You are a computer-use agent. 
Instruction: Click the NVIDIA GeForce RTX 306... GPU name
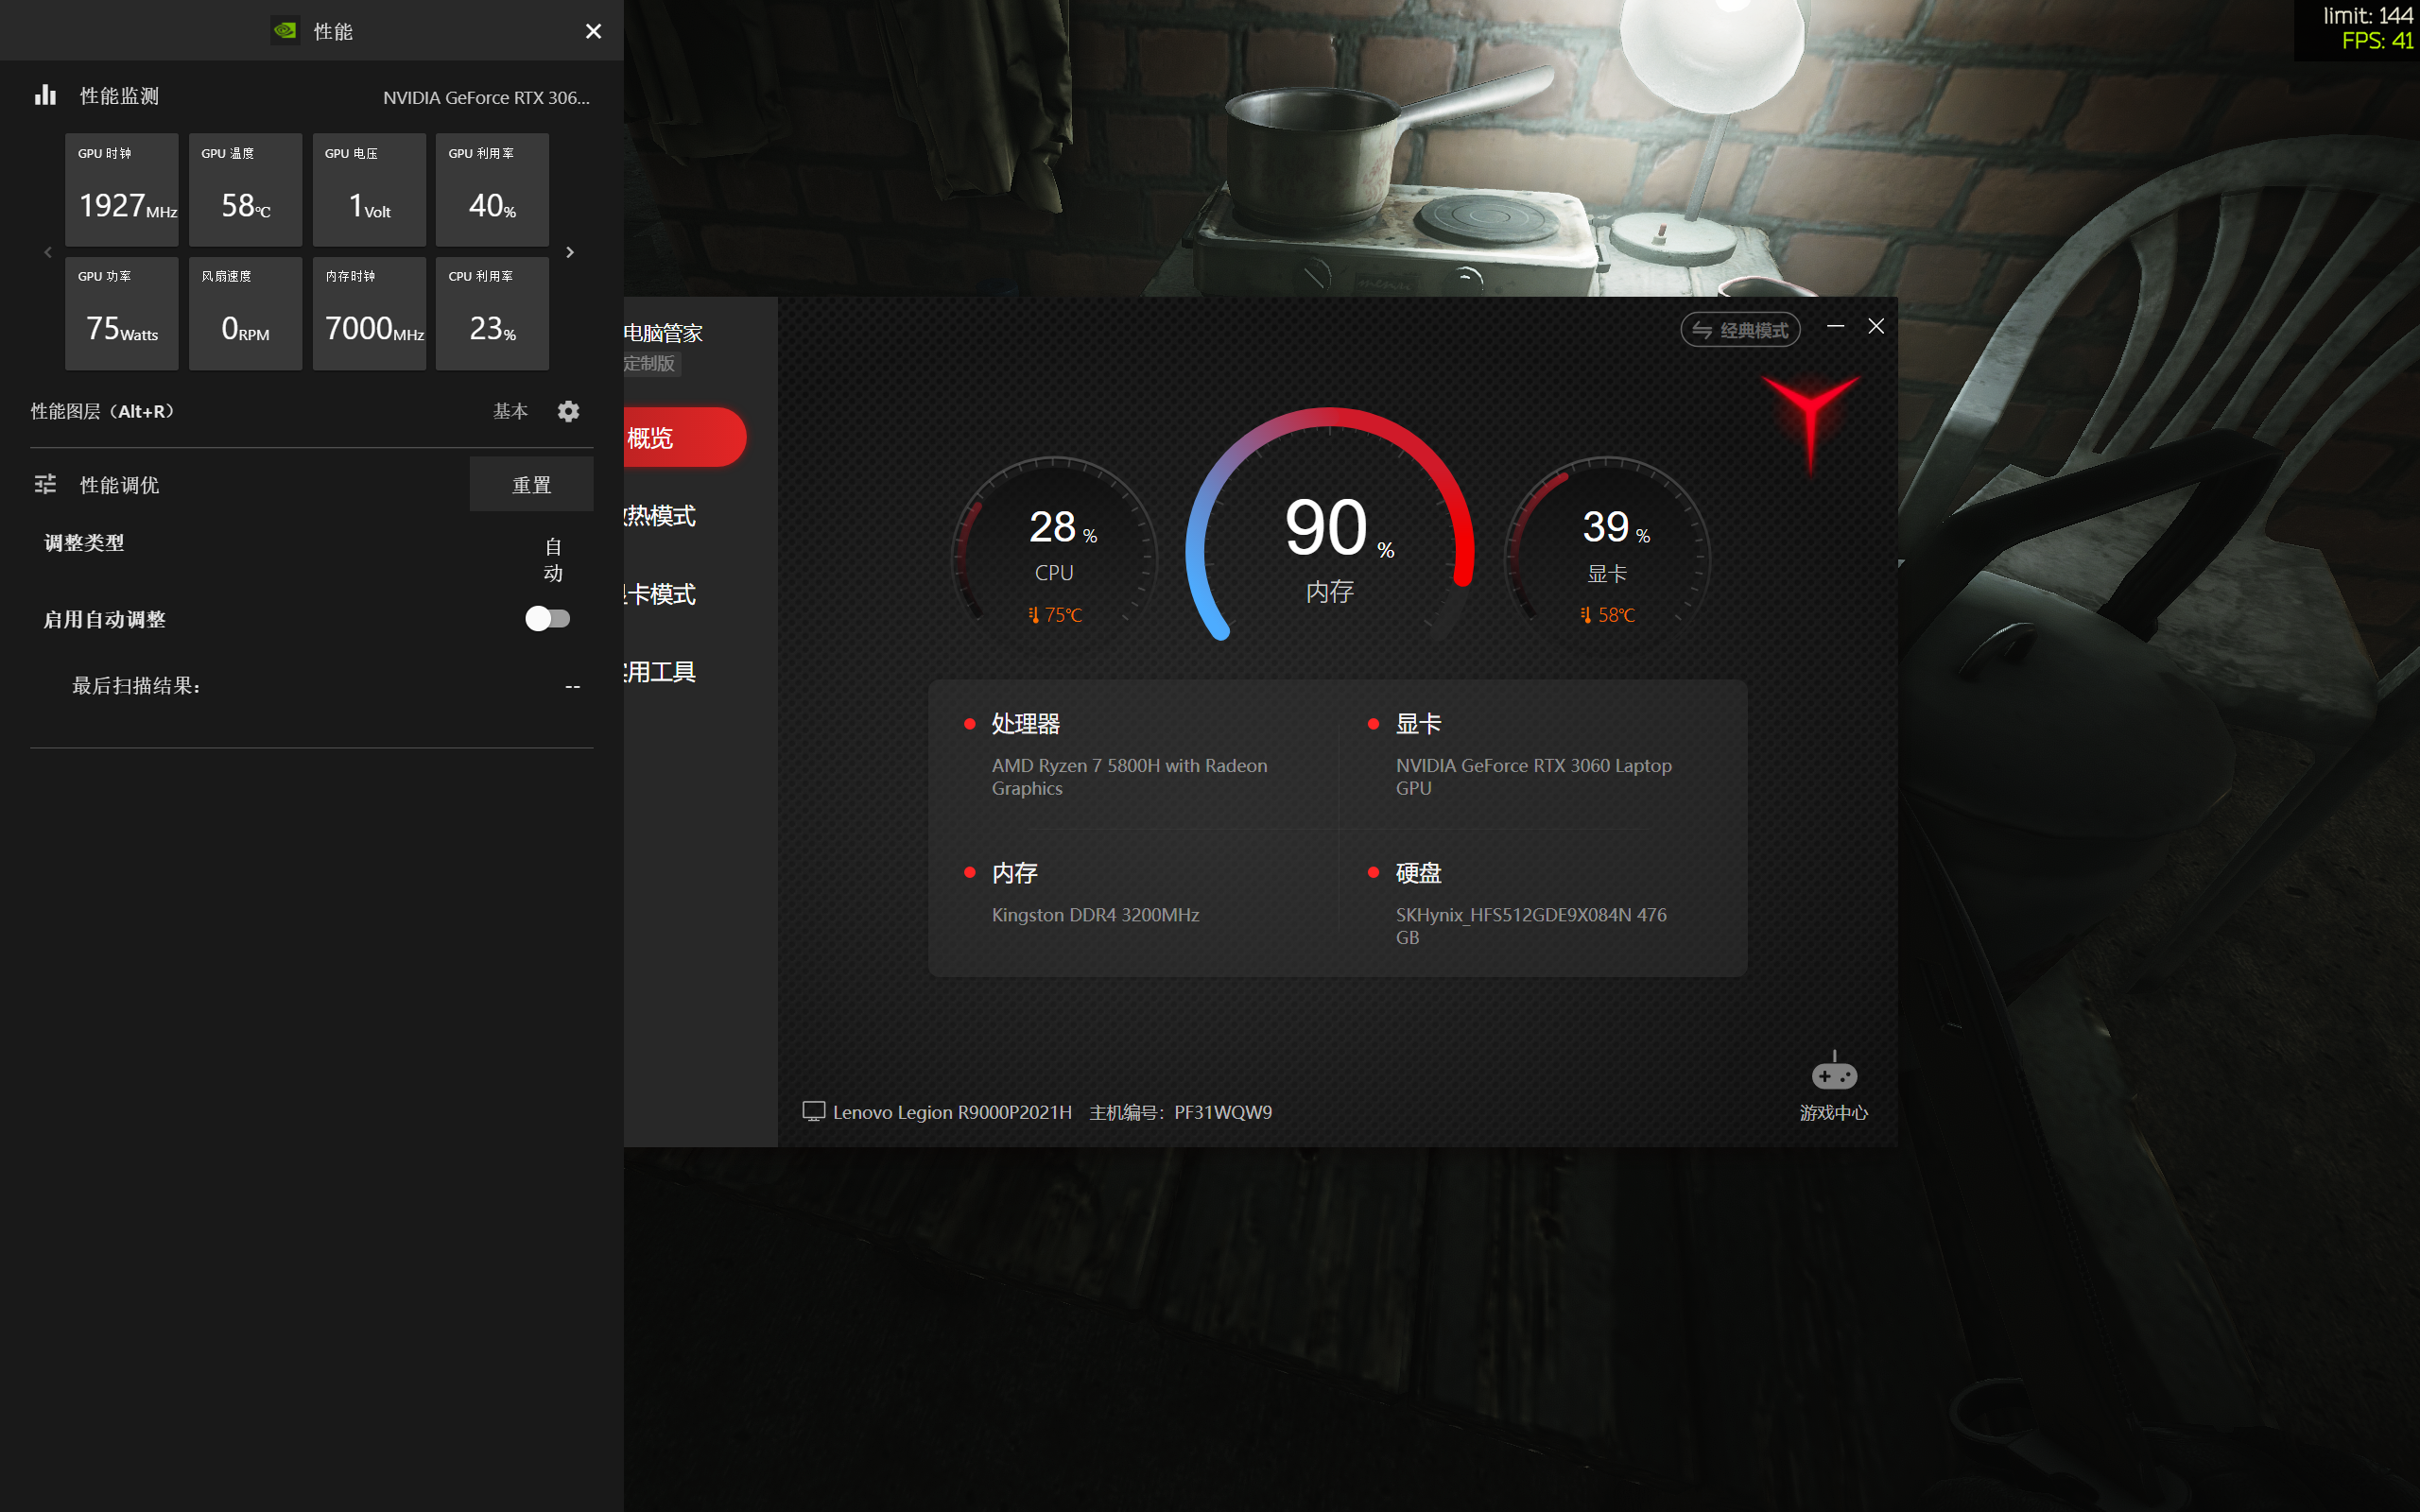click(486, 97)
